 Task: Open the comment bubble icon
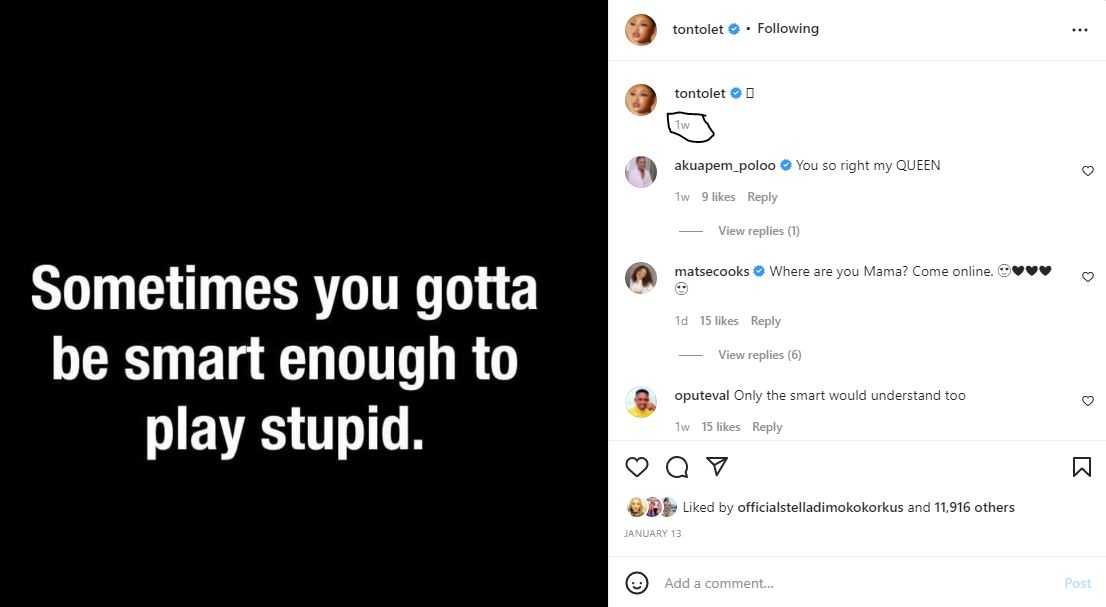(677, 467)
